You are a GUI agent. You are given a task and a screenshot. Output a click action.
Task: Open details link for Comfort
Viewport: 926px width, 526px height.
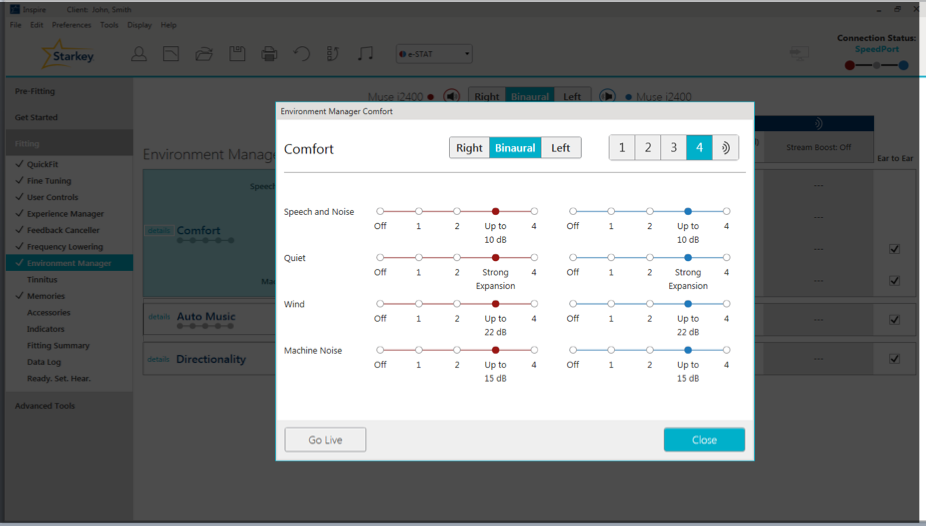pos(158,231)
